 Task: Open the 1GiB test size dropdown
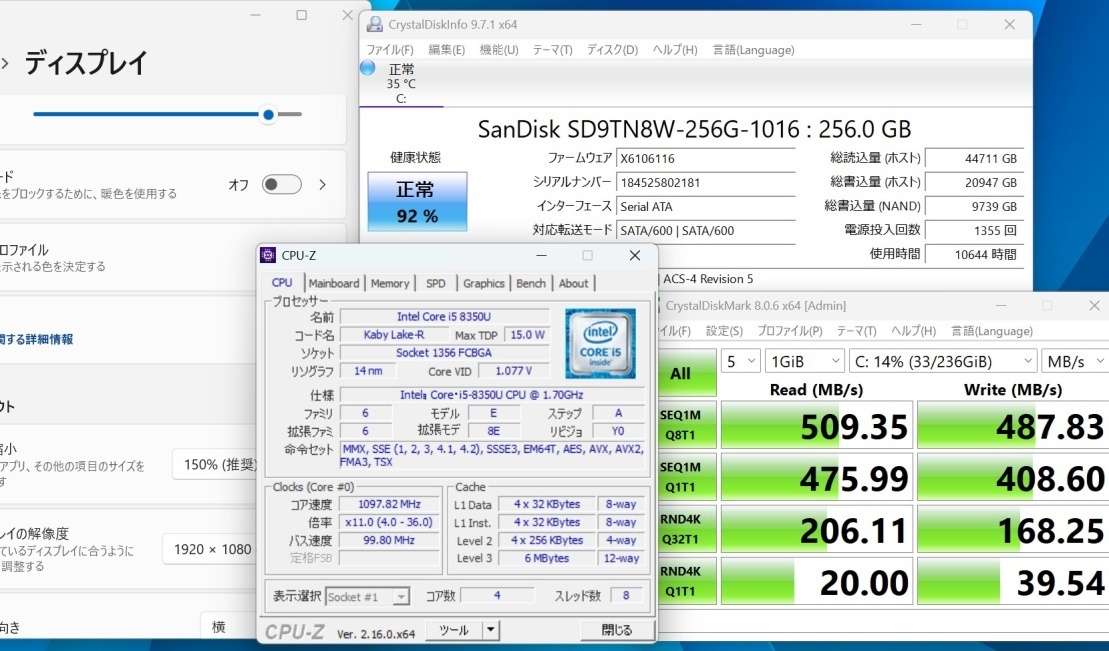tap(803, 361)
